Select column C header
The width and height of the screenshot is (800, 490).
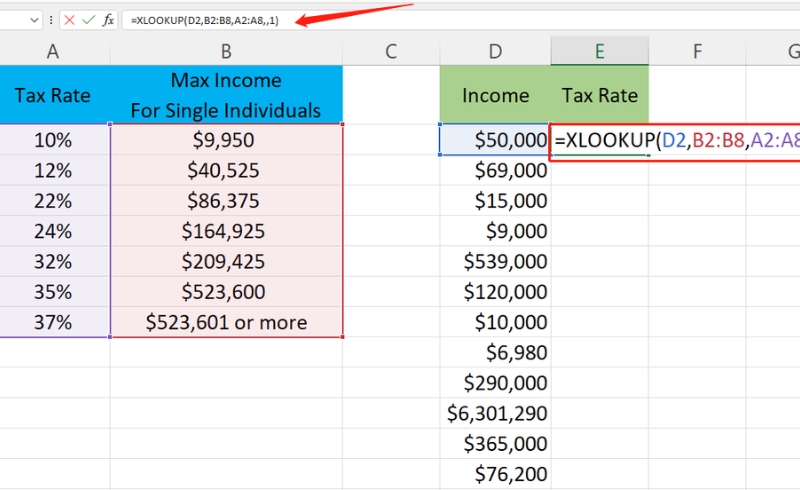pos(391,52)
